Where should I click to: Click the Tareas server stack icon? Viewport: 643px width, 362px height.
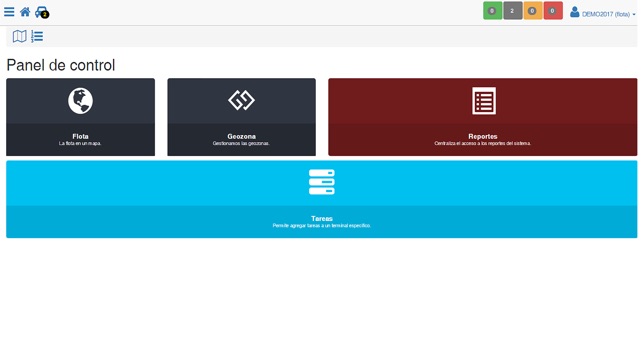click(322, 182)
